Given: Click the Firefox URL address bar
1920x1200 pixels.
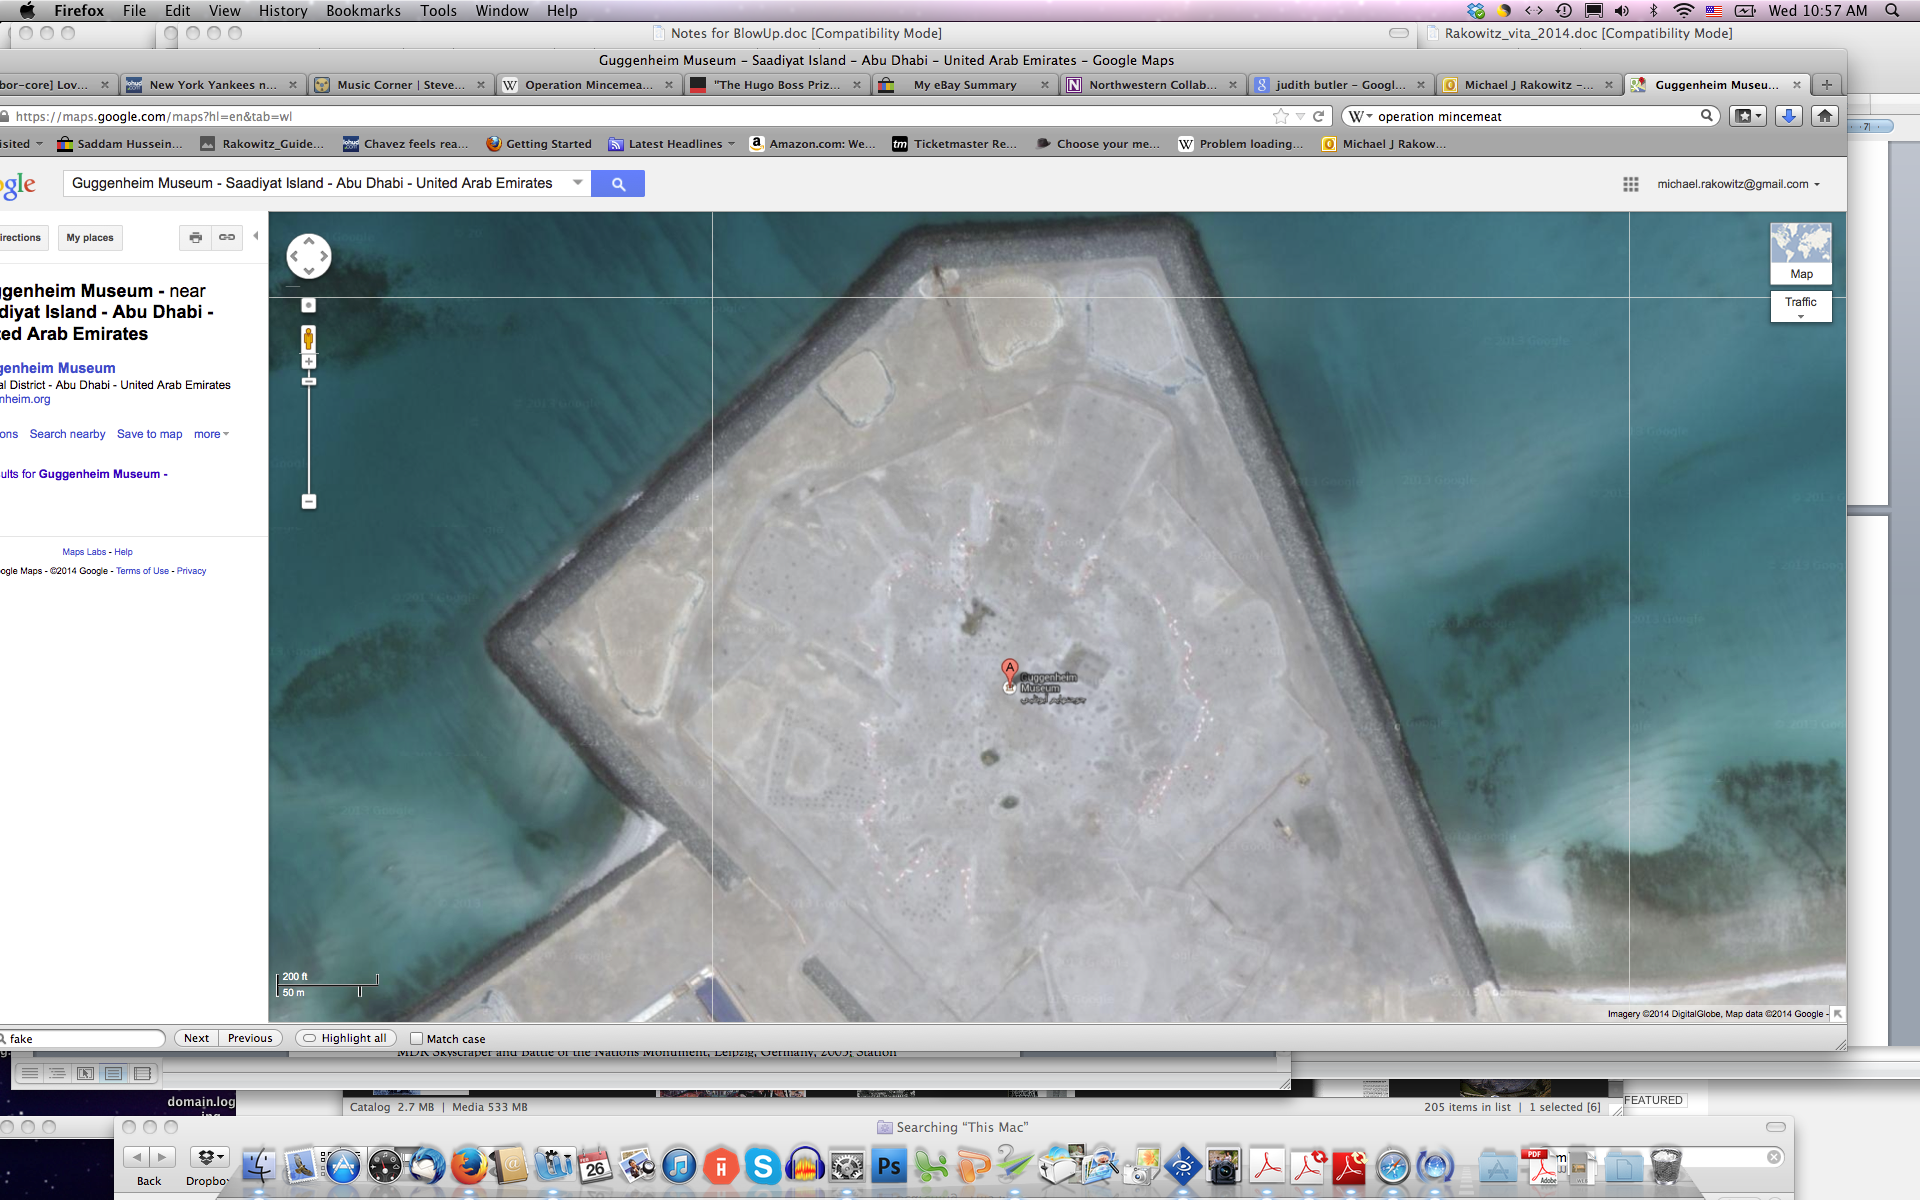Looking at the screenshot, I should coord(640,116).
